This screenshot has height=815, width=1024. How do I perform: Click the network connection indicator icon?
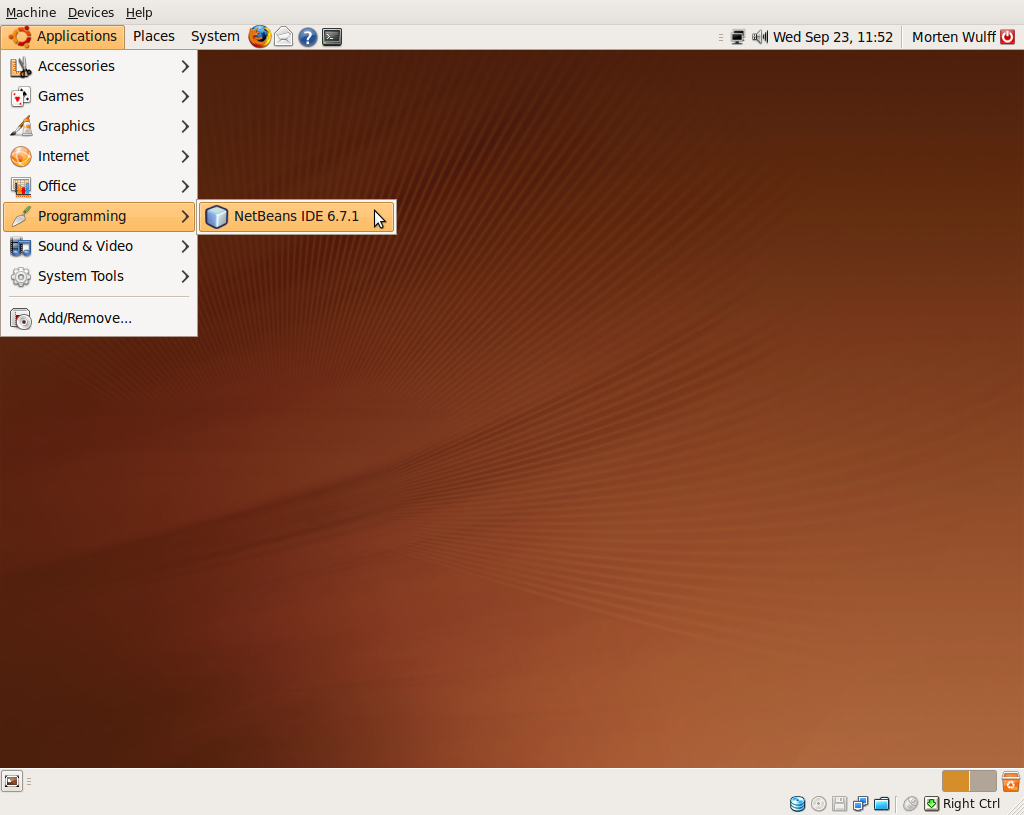click(737, 37)
